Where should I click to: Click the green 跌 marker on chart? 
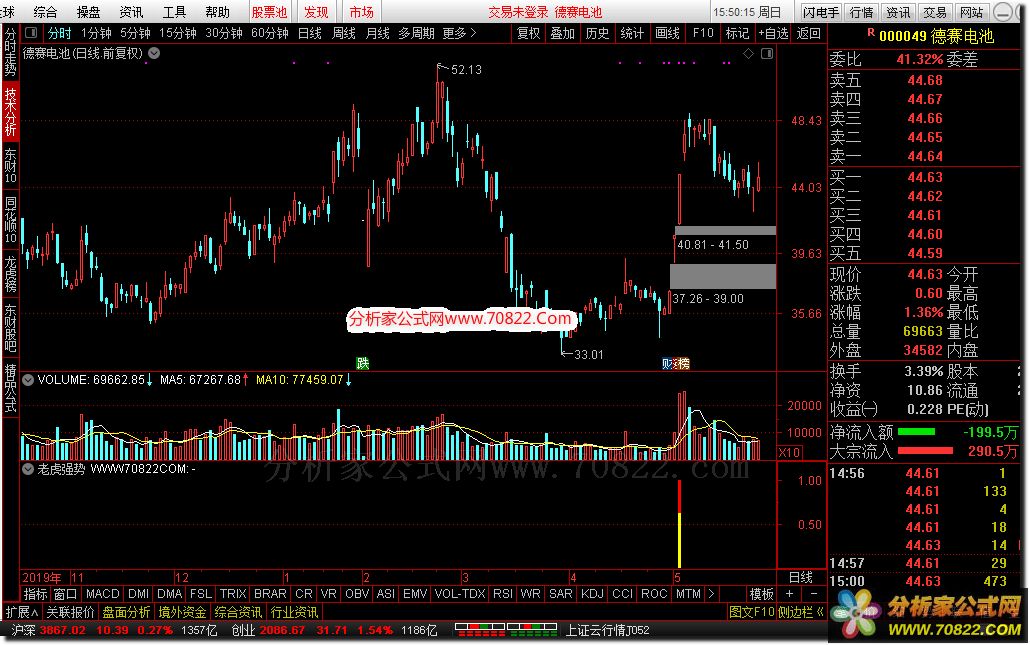click(363, 363)
